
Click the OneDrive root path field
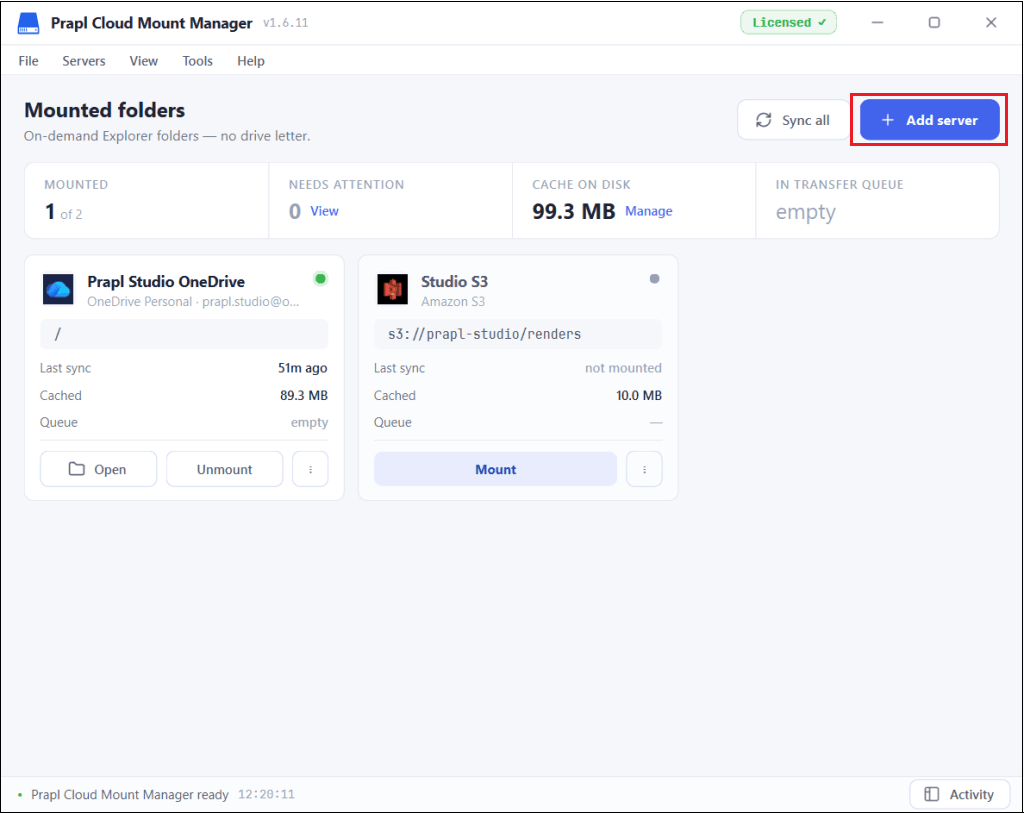click(184, 334)
